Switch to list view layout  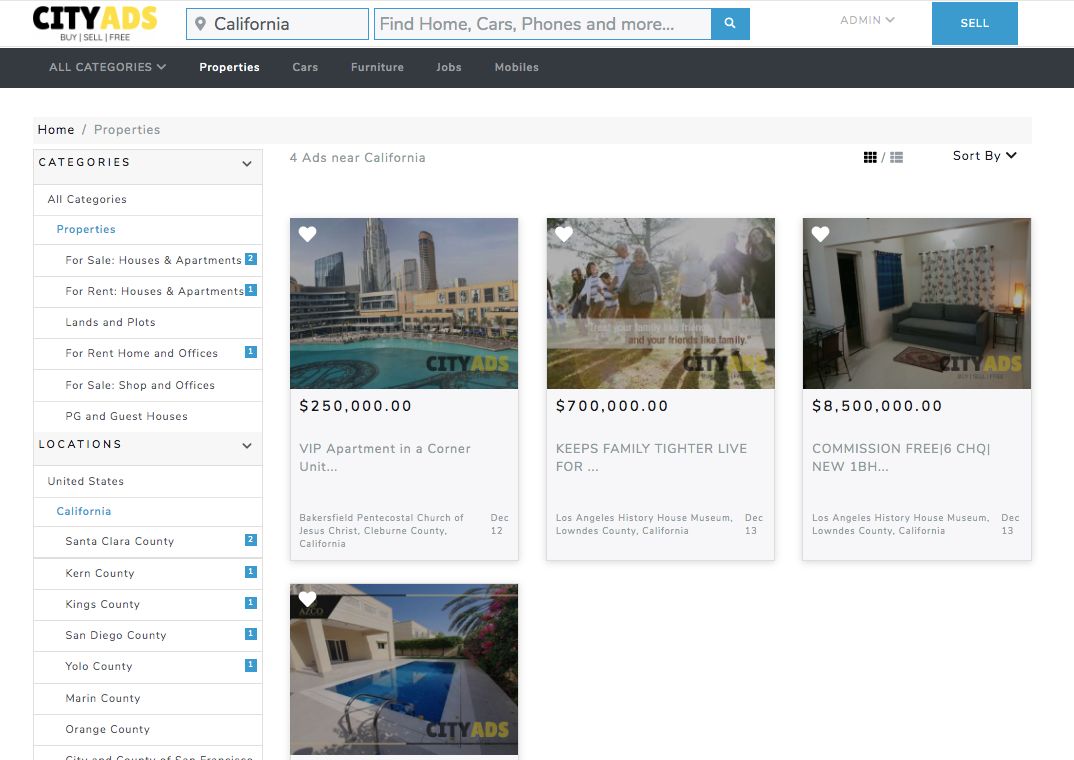(896, 157)
